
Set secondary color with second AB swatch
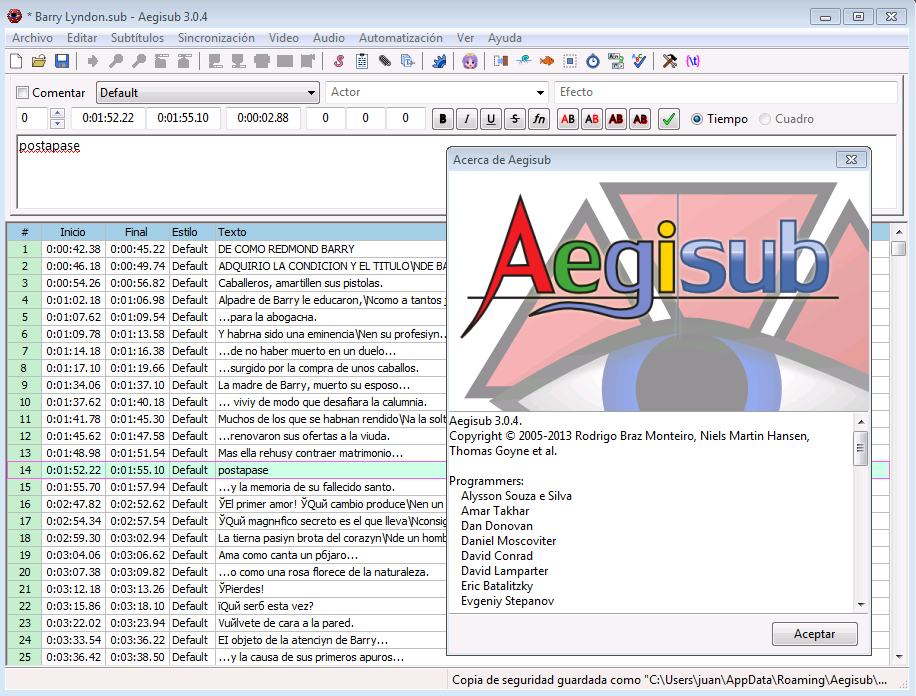click(x=592, y=119)
